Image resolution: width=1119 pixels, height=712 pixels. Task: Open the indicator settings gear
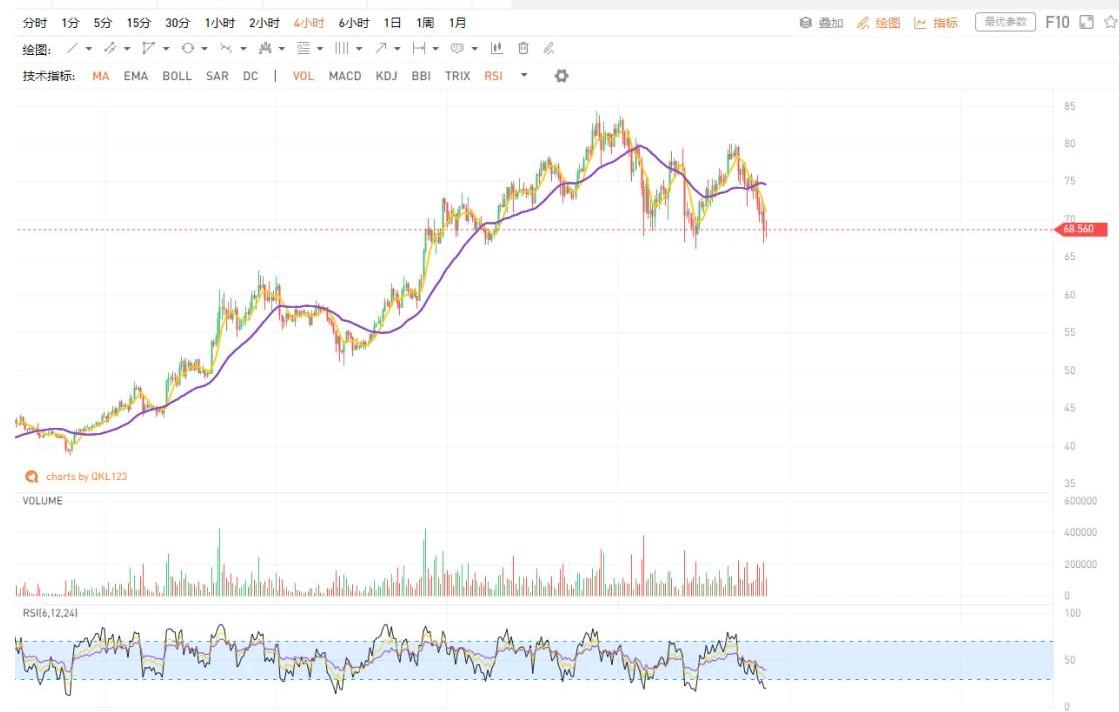point(561,76)
